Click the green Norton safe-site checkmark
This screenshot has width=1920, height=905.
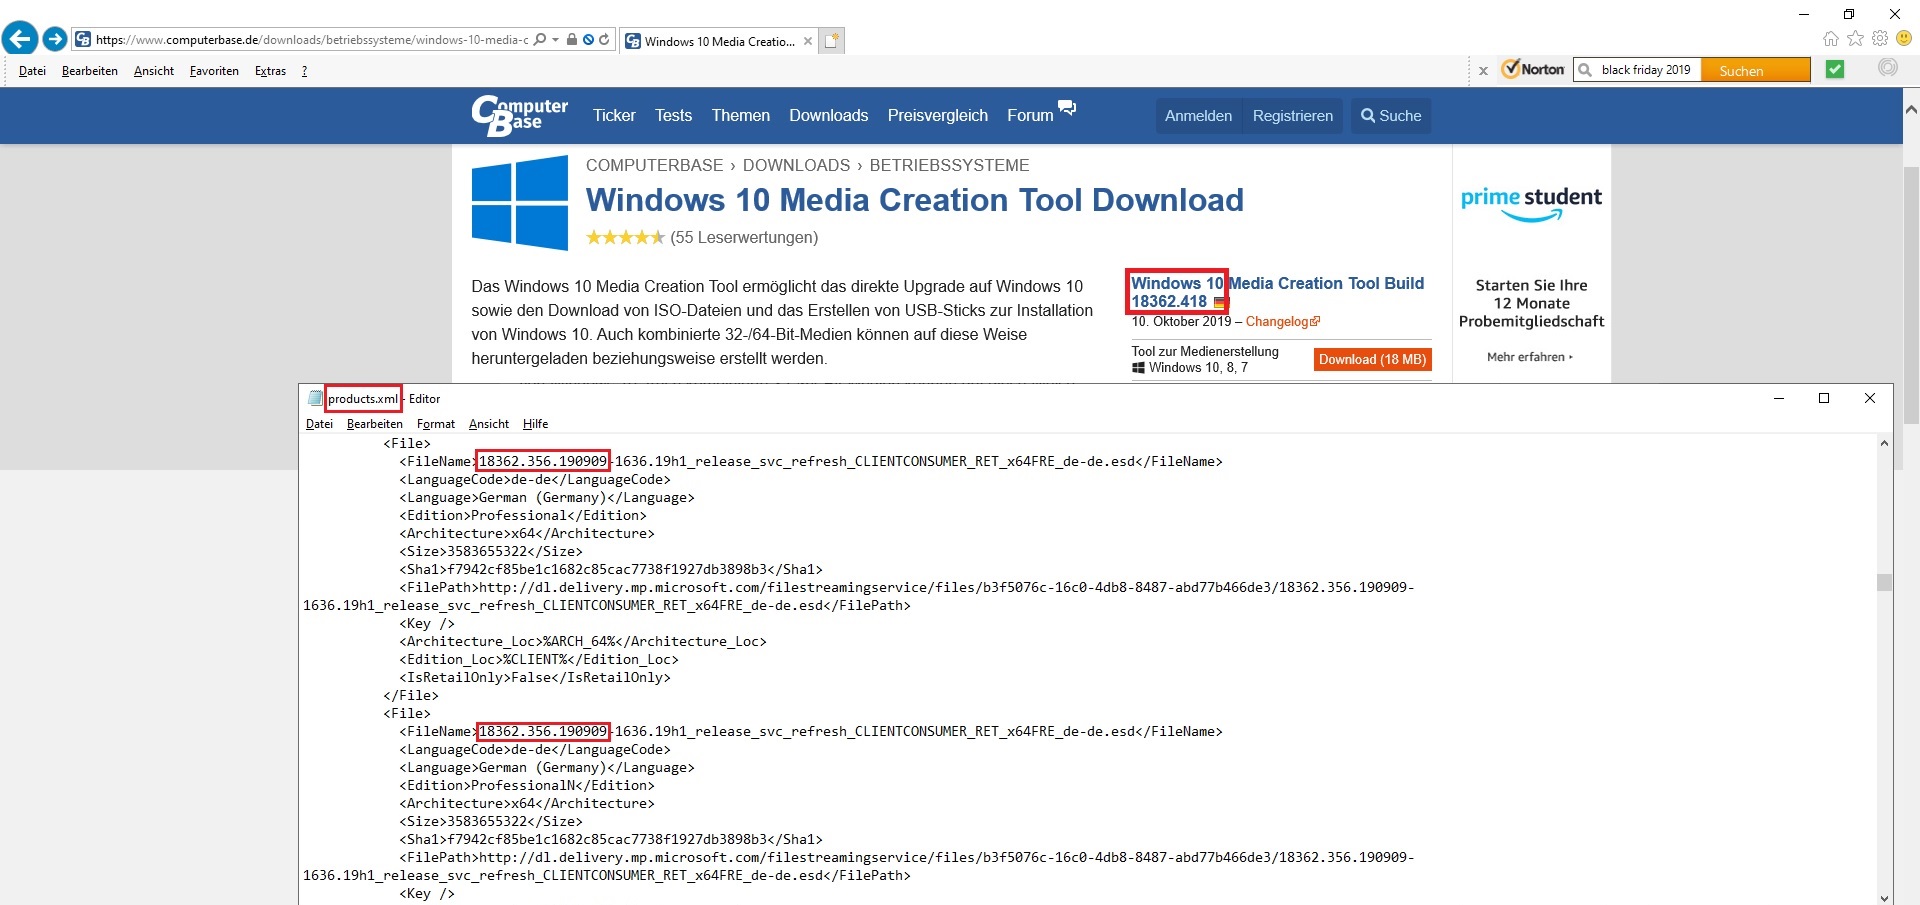1835,69
